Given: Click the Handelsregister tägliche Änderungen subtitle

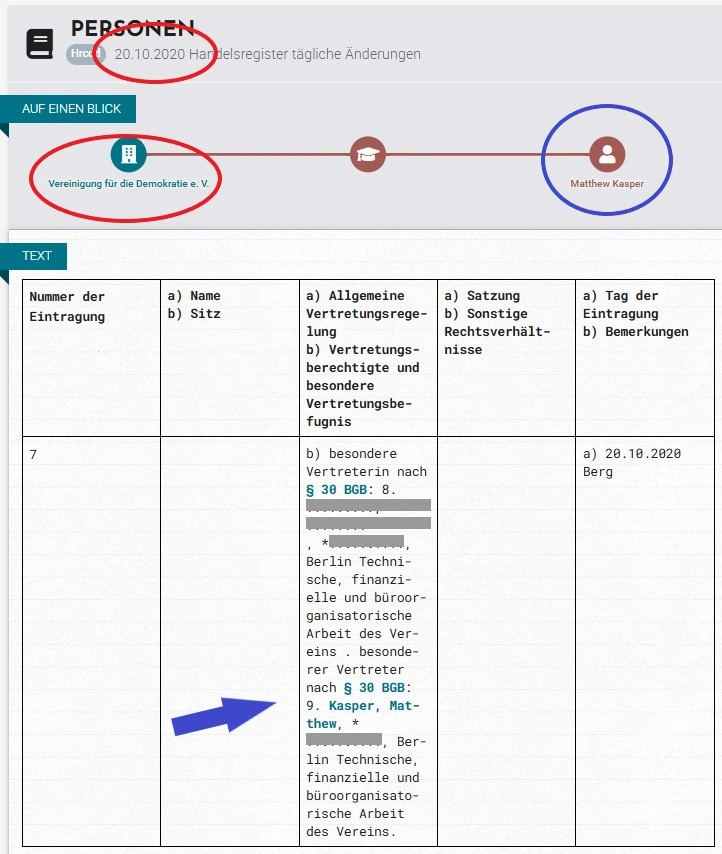Looking at the screenshot, I should pyautogui.click(x=305, y=54).
